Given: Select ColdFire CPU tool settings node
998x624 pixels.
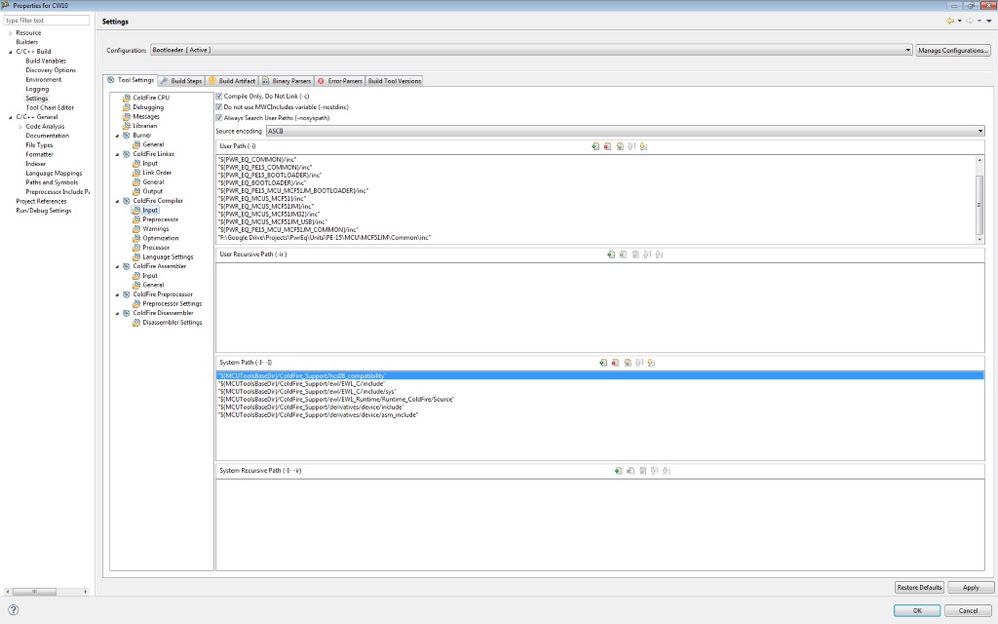Looking at the screenshot, I should coord(151,98).
